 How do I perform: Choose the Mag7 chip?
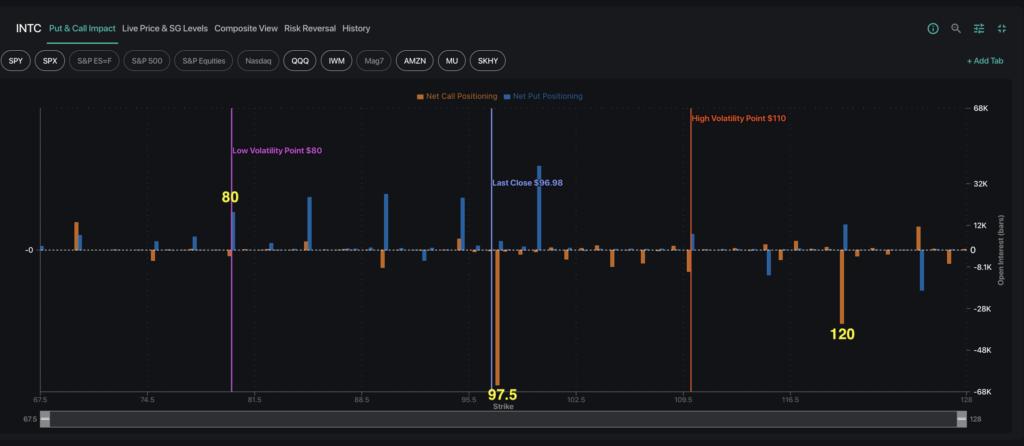coord(374,61)
